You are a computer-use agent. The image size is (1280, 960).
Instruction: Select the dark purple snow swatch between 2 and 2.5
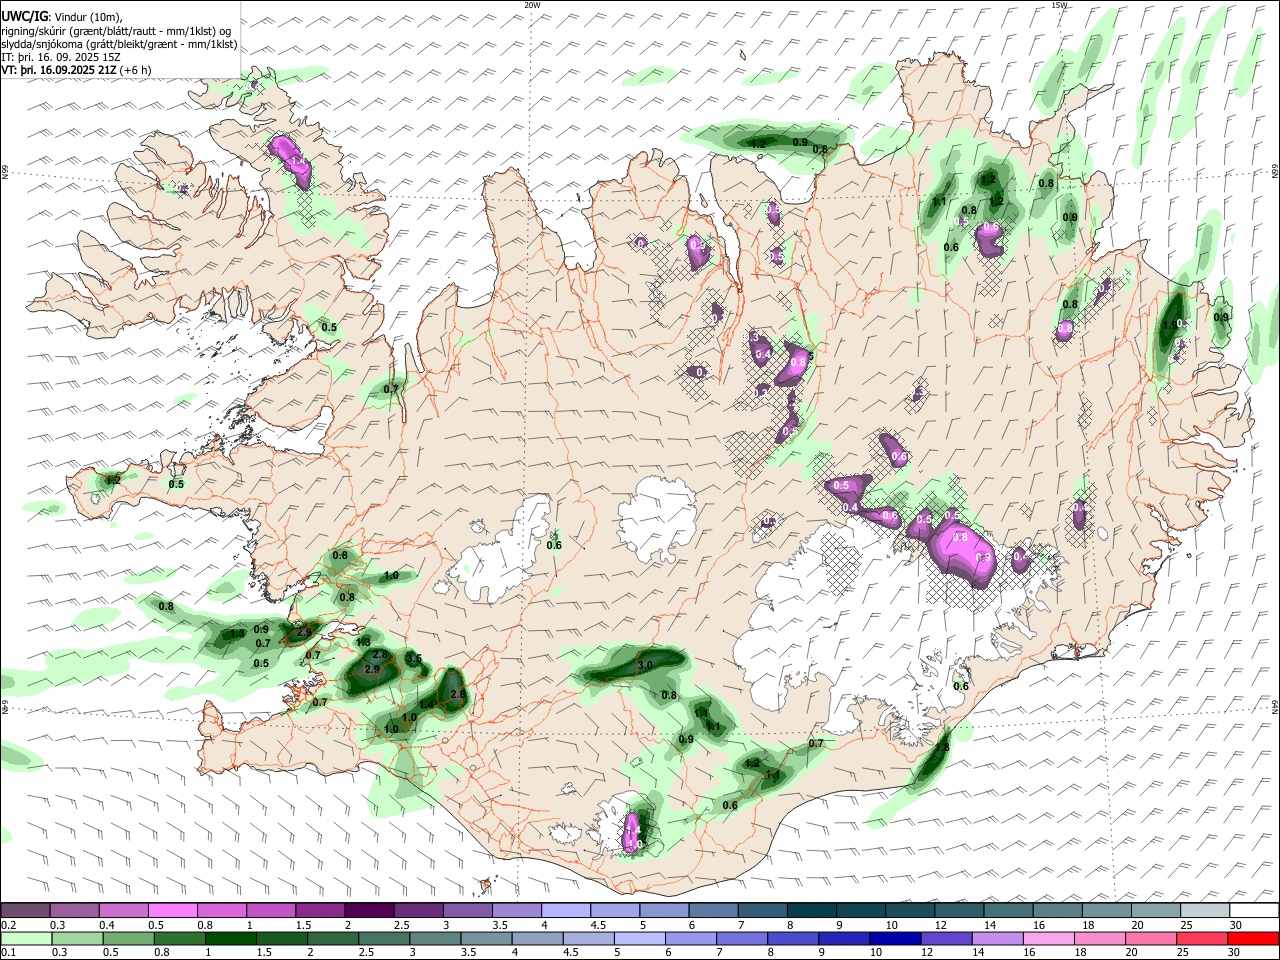click(369, 911)
